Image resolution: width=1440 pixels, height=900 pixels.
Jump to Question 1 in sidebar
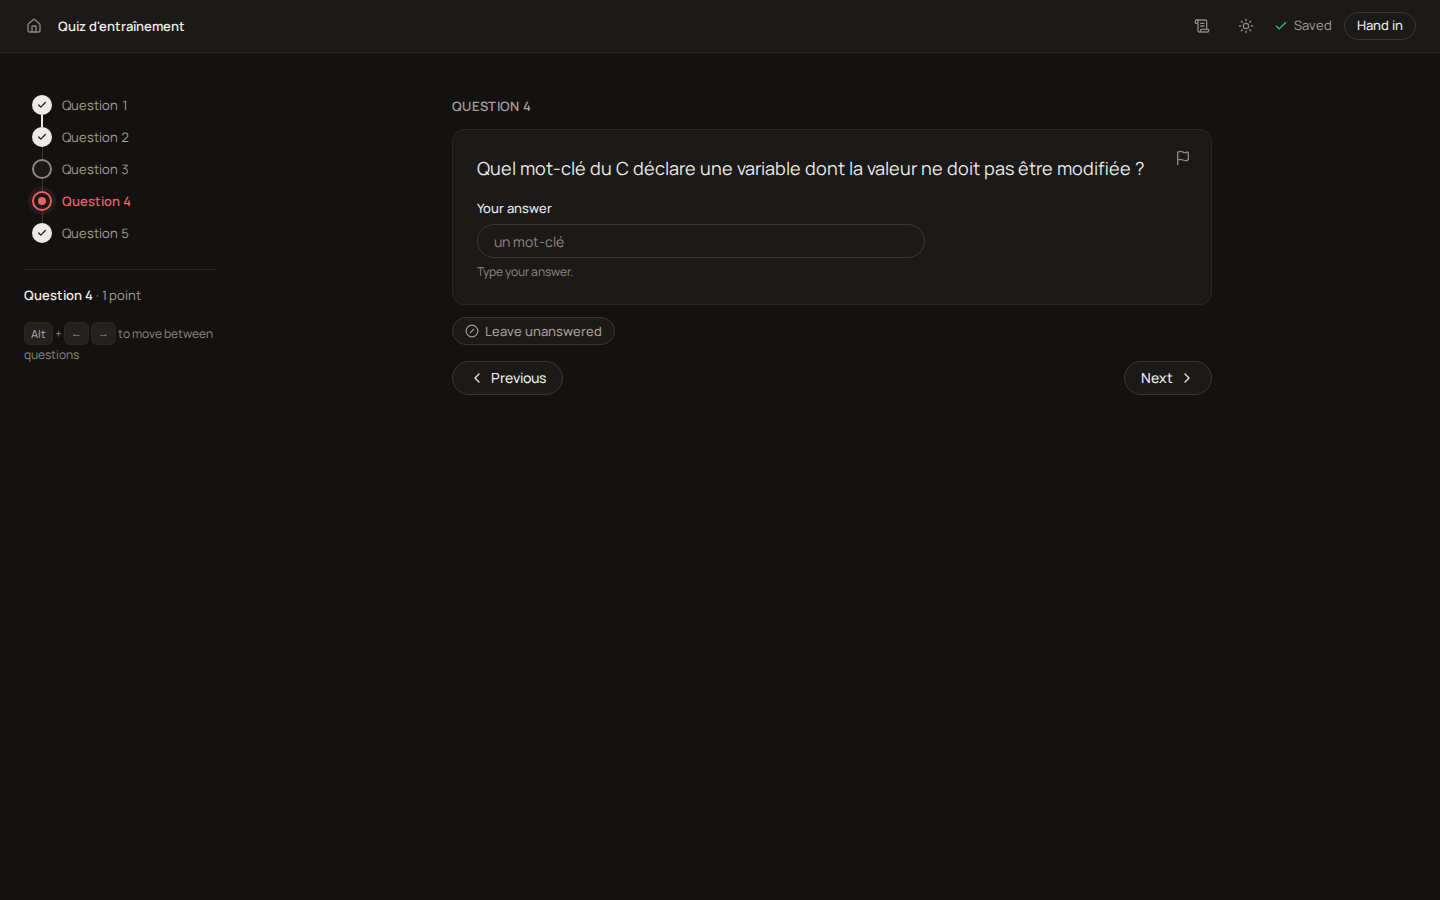click(80, 105)
